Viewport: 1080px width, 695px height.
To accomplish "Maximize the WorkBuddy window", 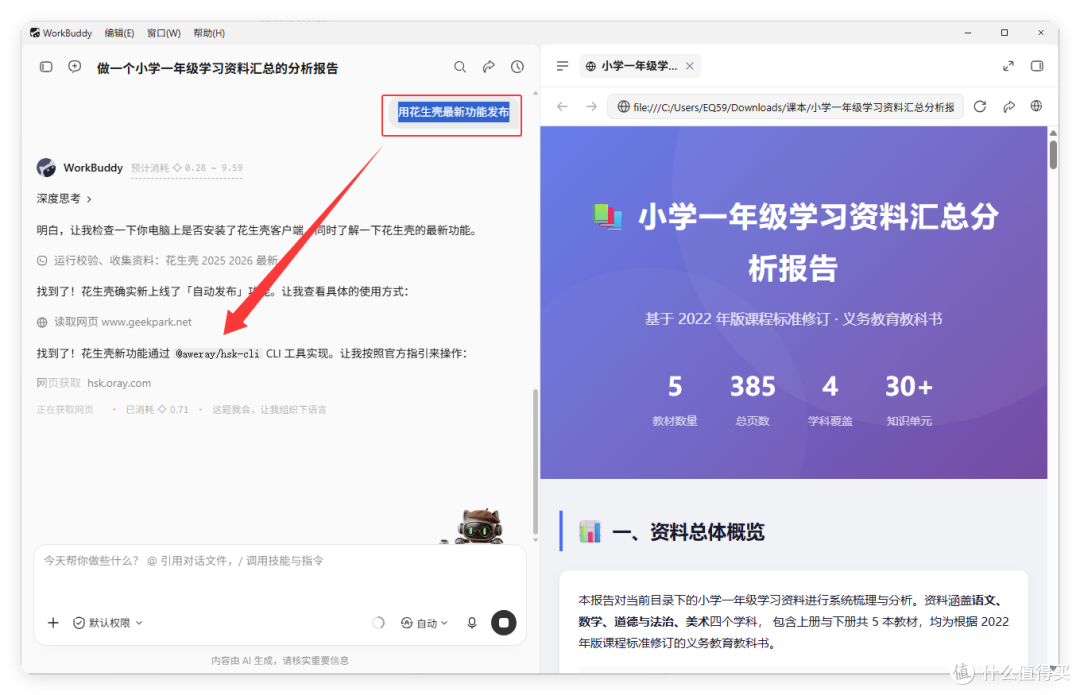I will click(1004, 32).
